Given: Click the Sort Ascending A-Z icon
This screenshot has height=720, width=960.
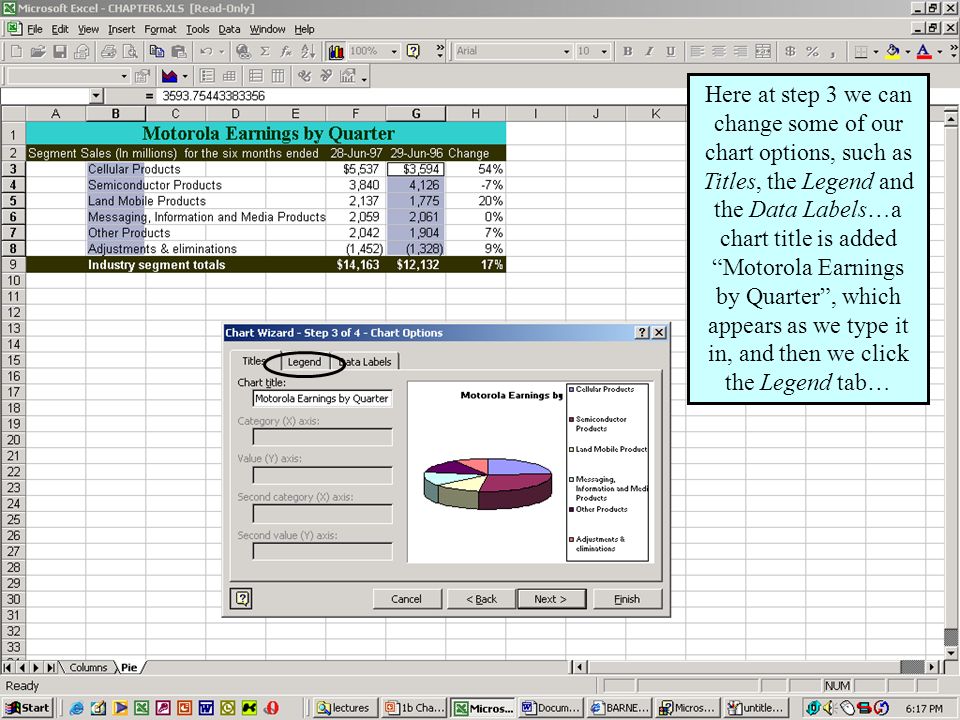Looking at the screenshot, I should tap(308, 51).
